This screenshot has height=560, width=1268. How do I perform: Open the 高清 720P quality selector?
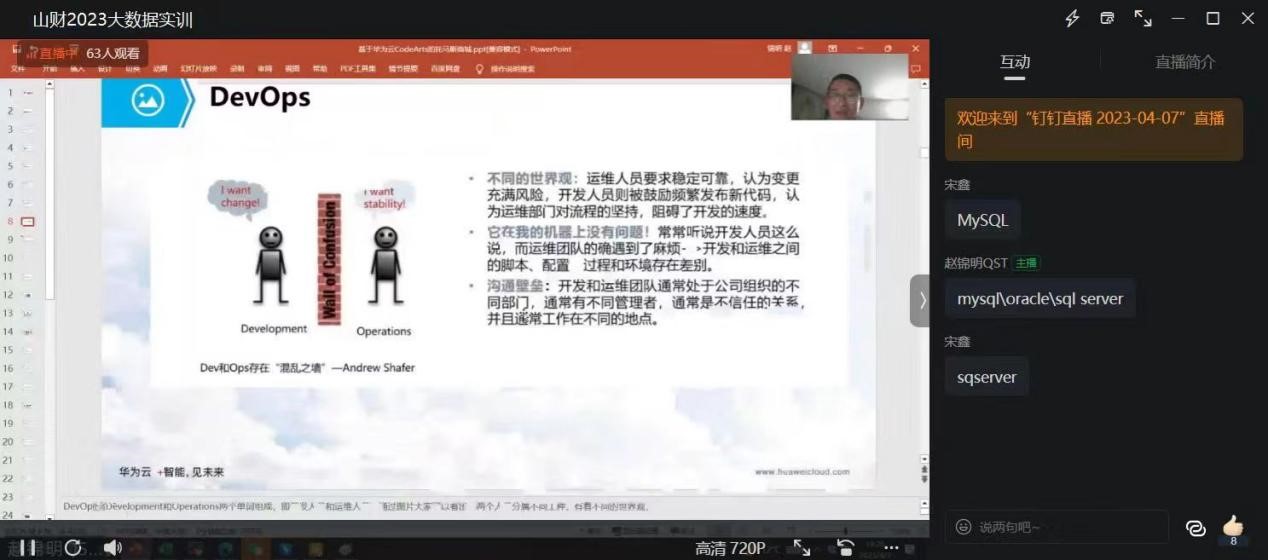(730, 548)
